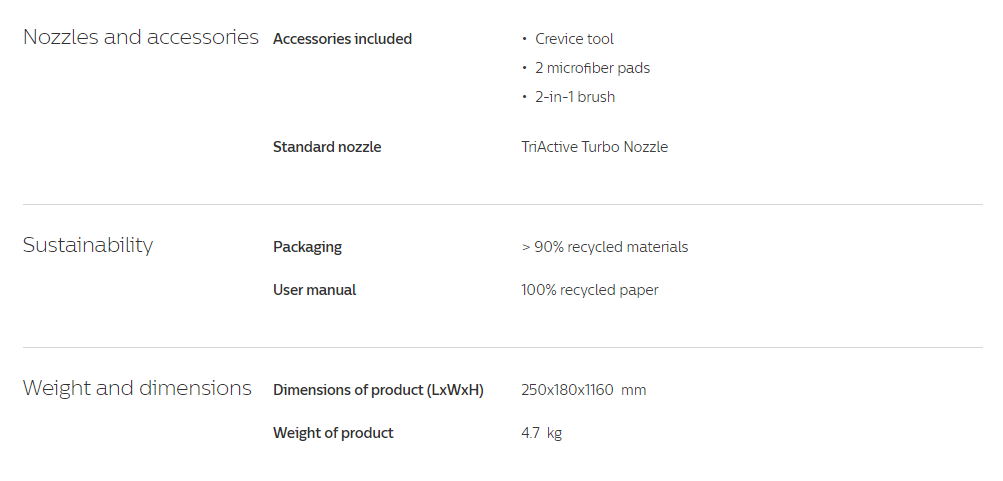
Task: Click the User manual label
Action: coord(314,290)
